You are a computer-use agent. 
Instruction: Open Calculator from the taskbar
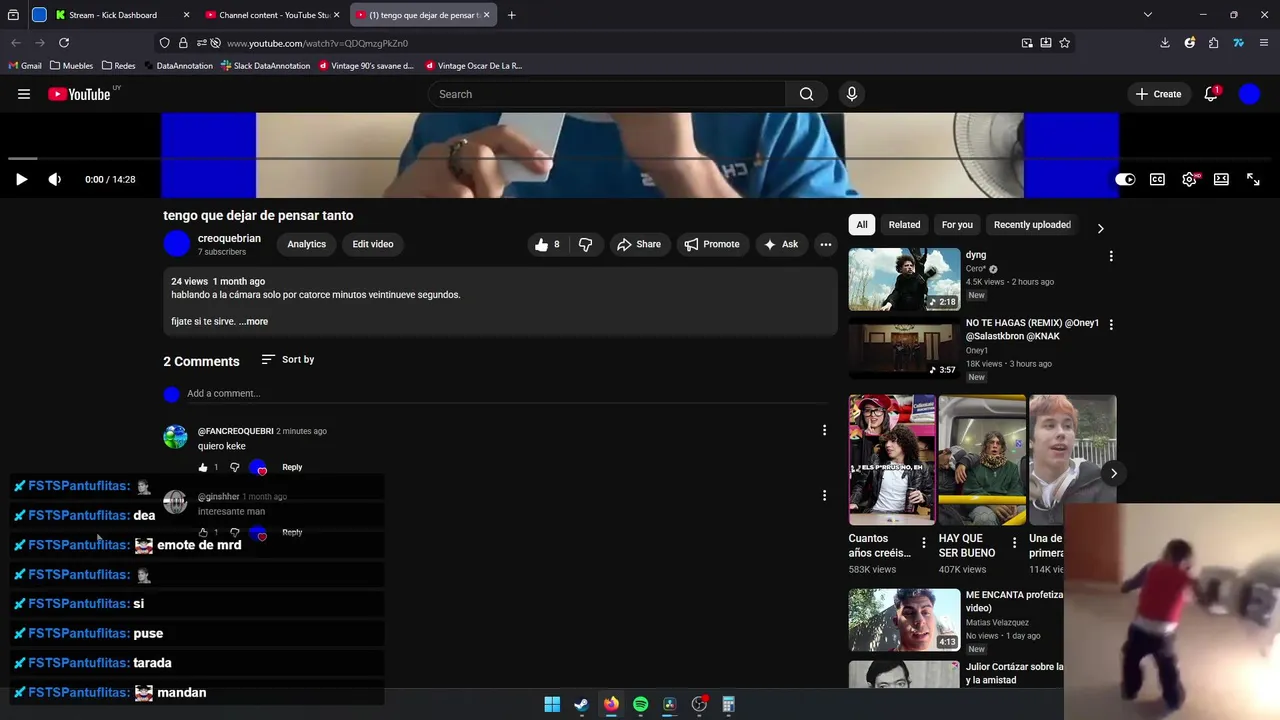pyautogui.click(x=729, y=704)
